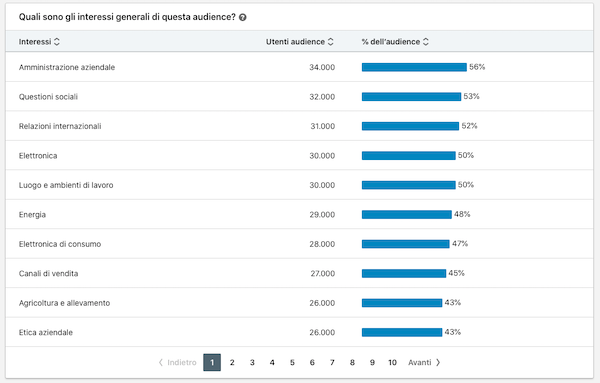Click the Elettronica di consumo 47% bar
Screen dimensions: 600x383
point(406,244)
